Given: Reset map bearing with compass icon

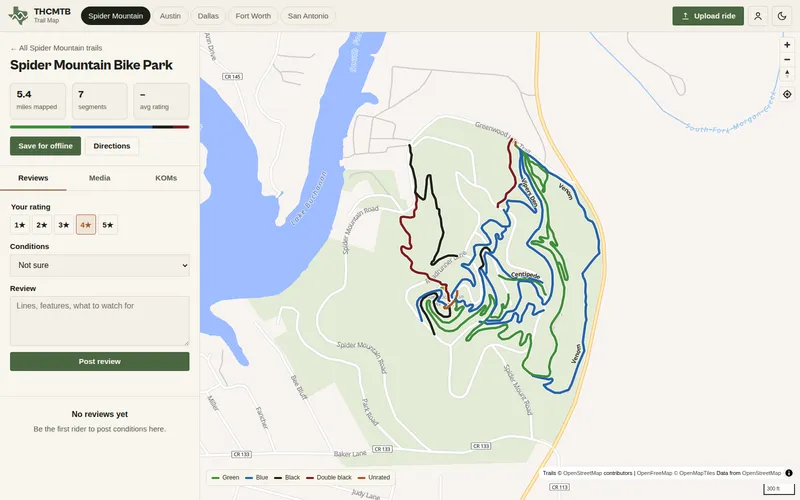Looking at the screenshot, I should (787, 74).
